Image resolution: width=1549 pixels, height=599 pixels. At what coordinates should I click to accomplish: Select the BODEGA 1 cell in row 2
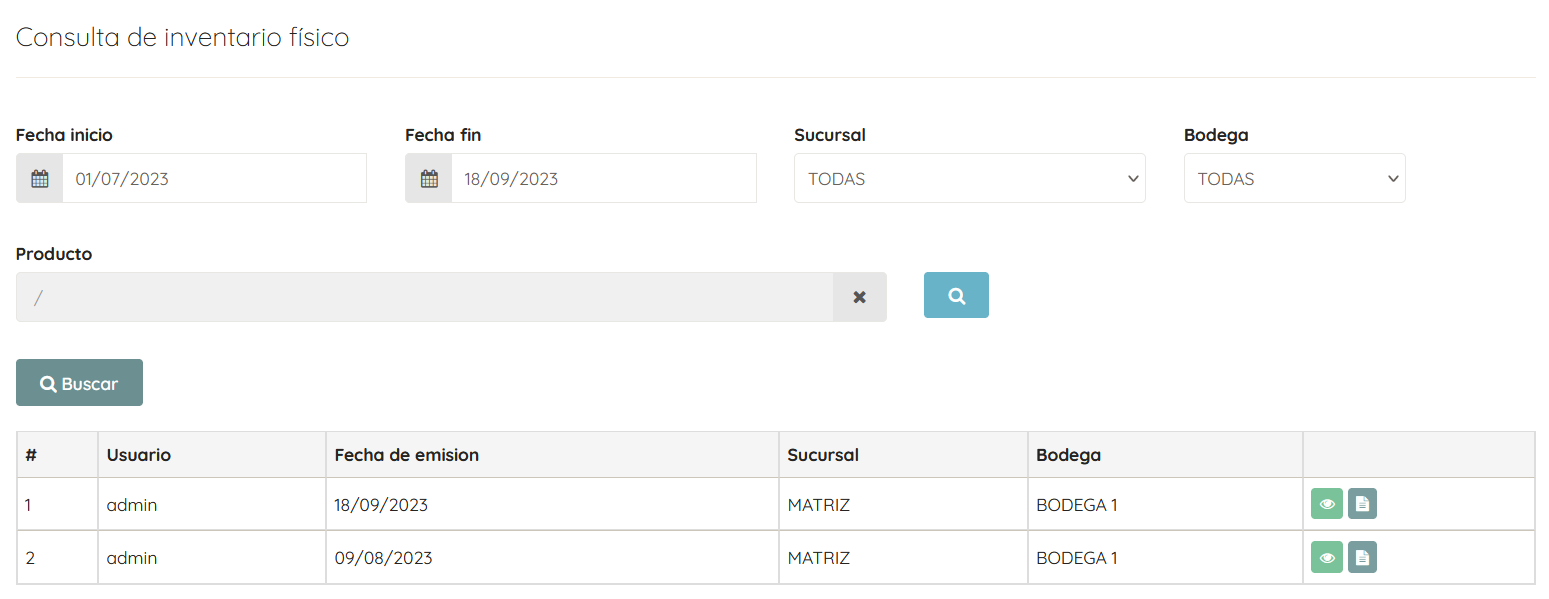point(1165,558)
